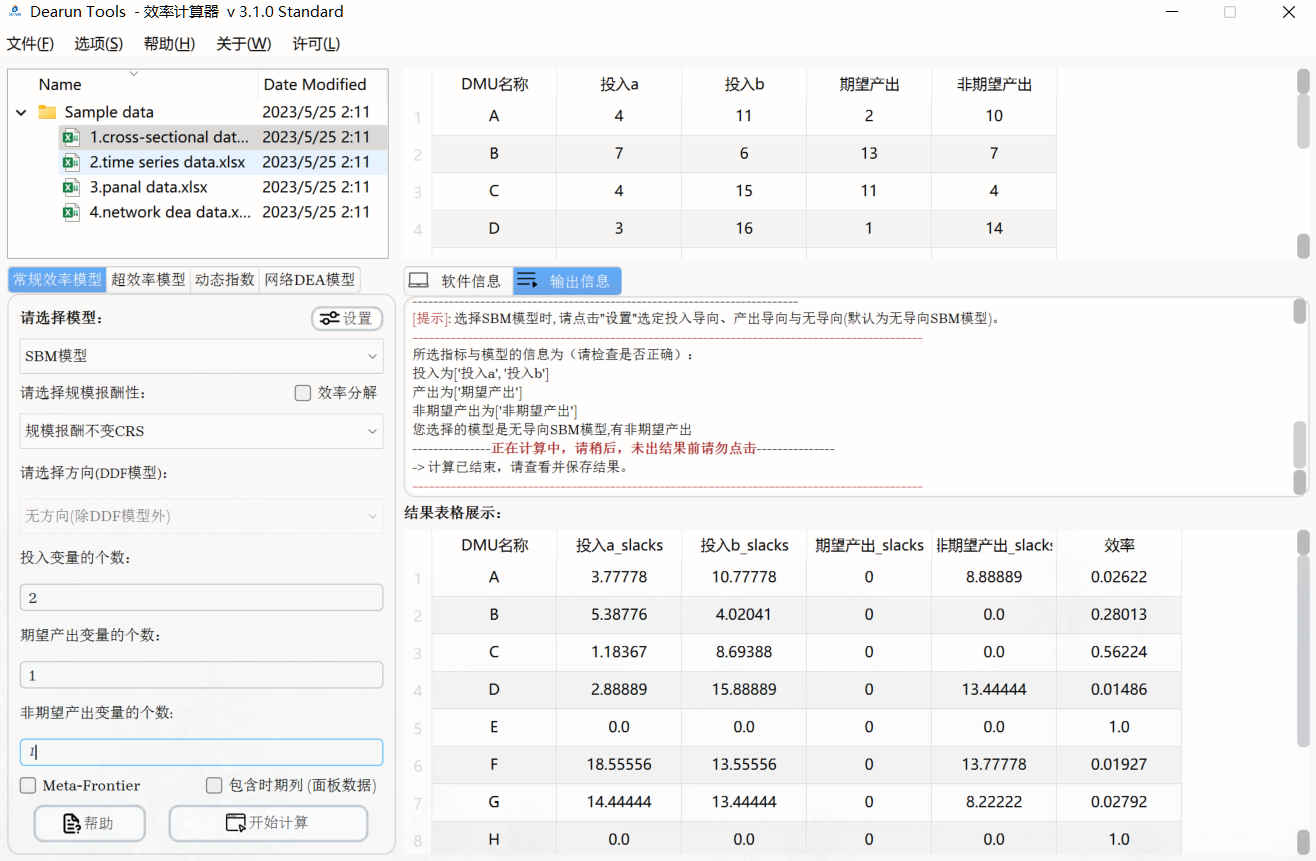The image size is (1316, 861).
Task: Open the 规模报酬不变CRS dropdown
Action: (200, 431)
